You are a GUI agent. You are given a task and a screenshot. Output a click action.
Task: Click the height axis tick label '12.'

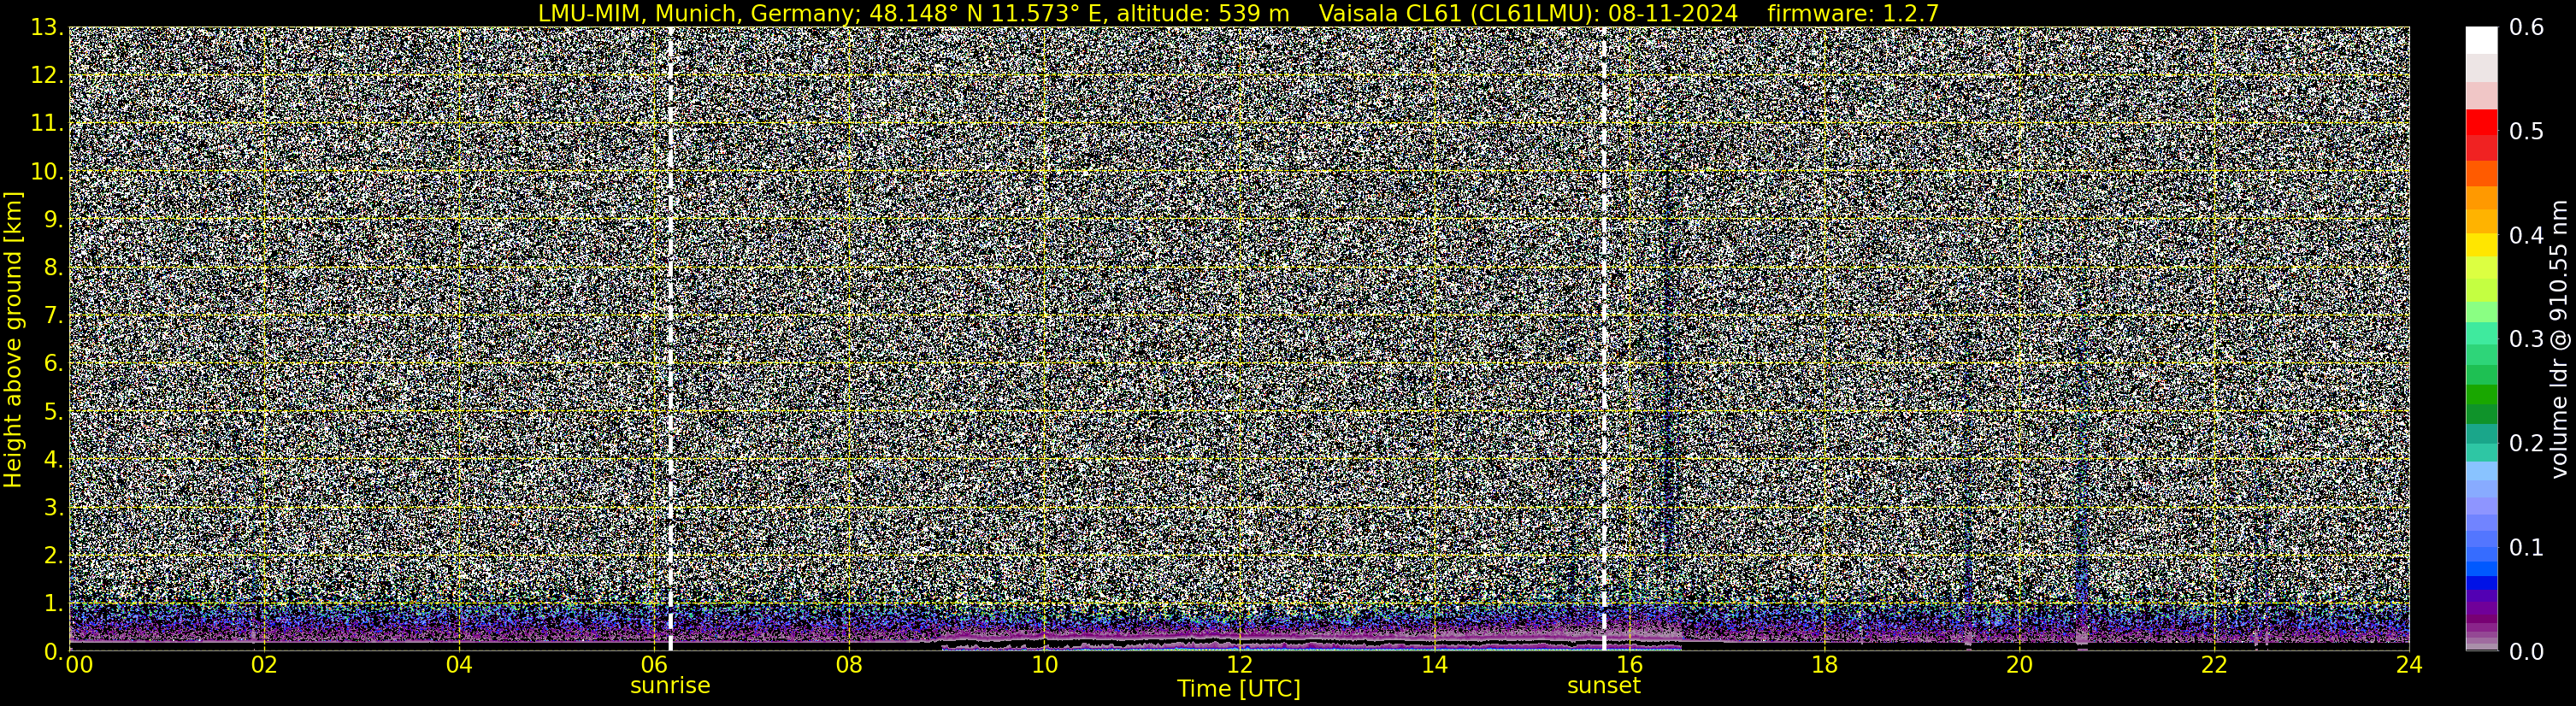[x=47, y=75]
